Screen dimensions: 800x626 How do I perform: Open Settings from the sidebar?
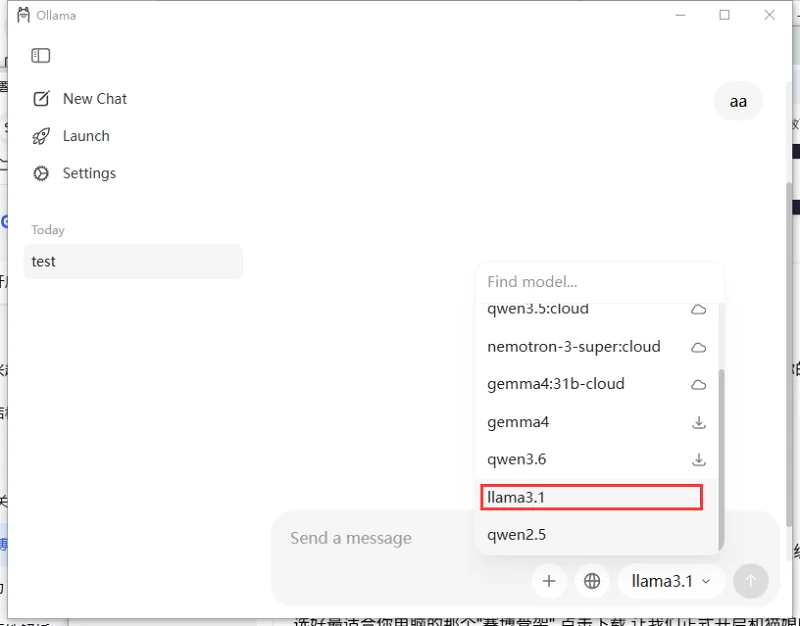(74, 173)
